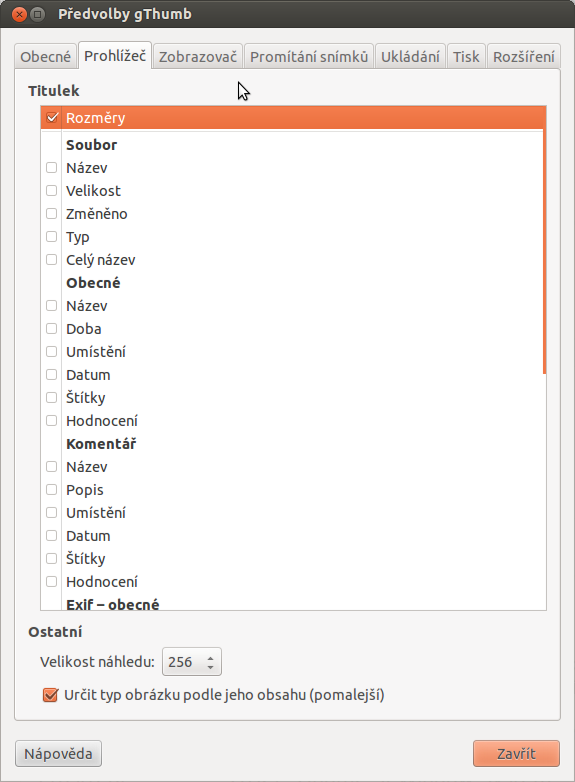Tick the Doba checkbox
575x782 pixels.
coord(51,329)
